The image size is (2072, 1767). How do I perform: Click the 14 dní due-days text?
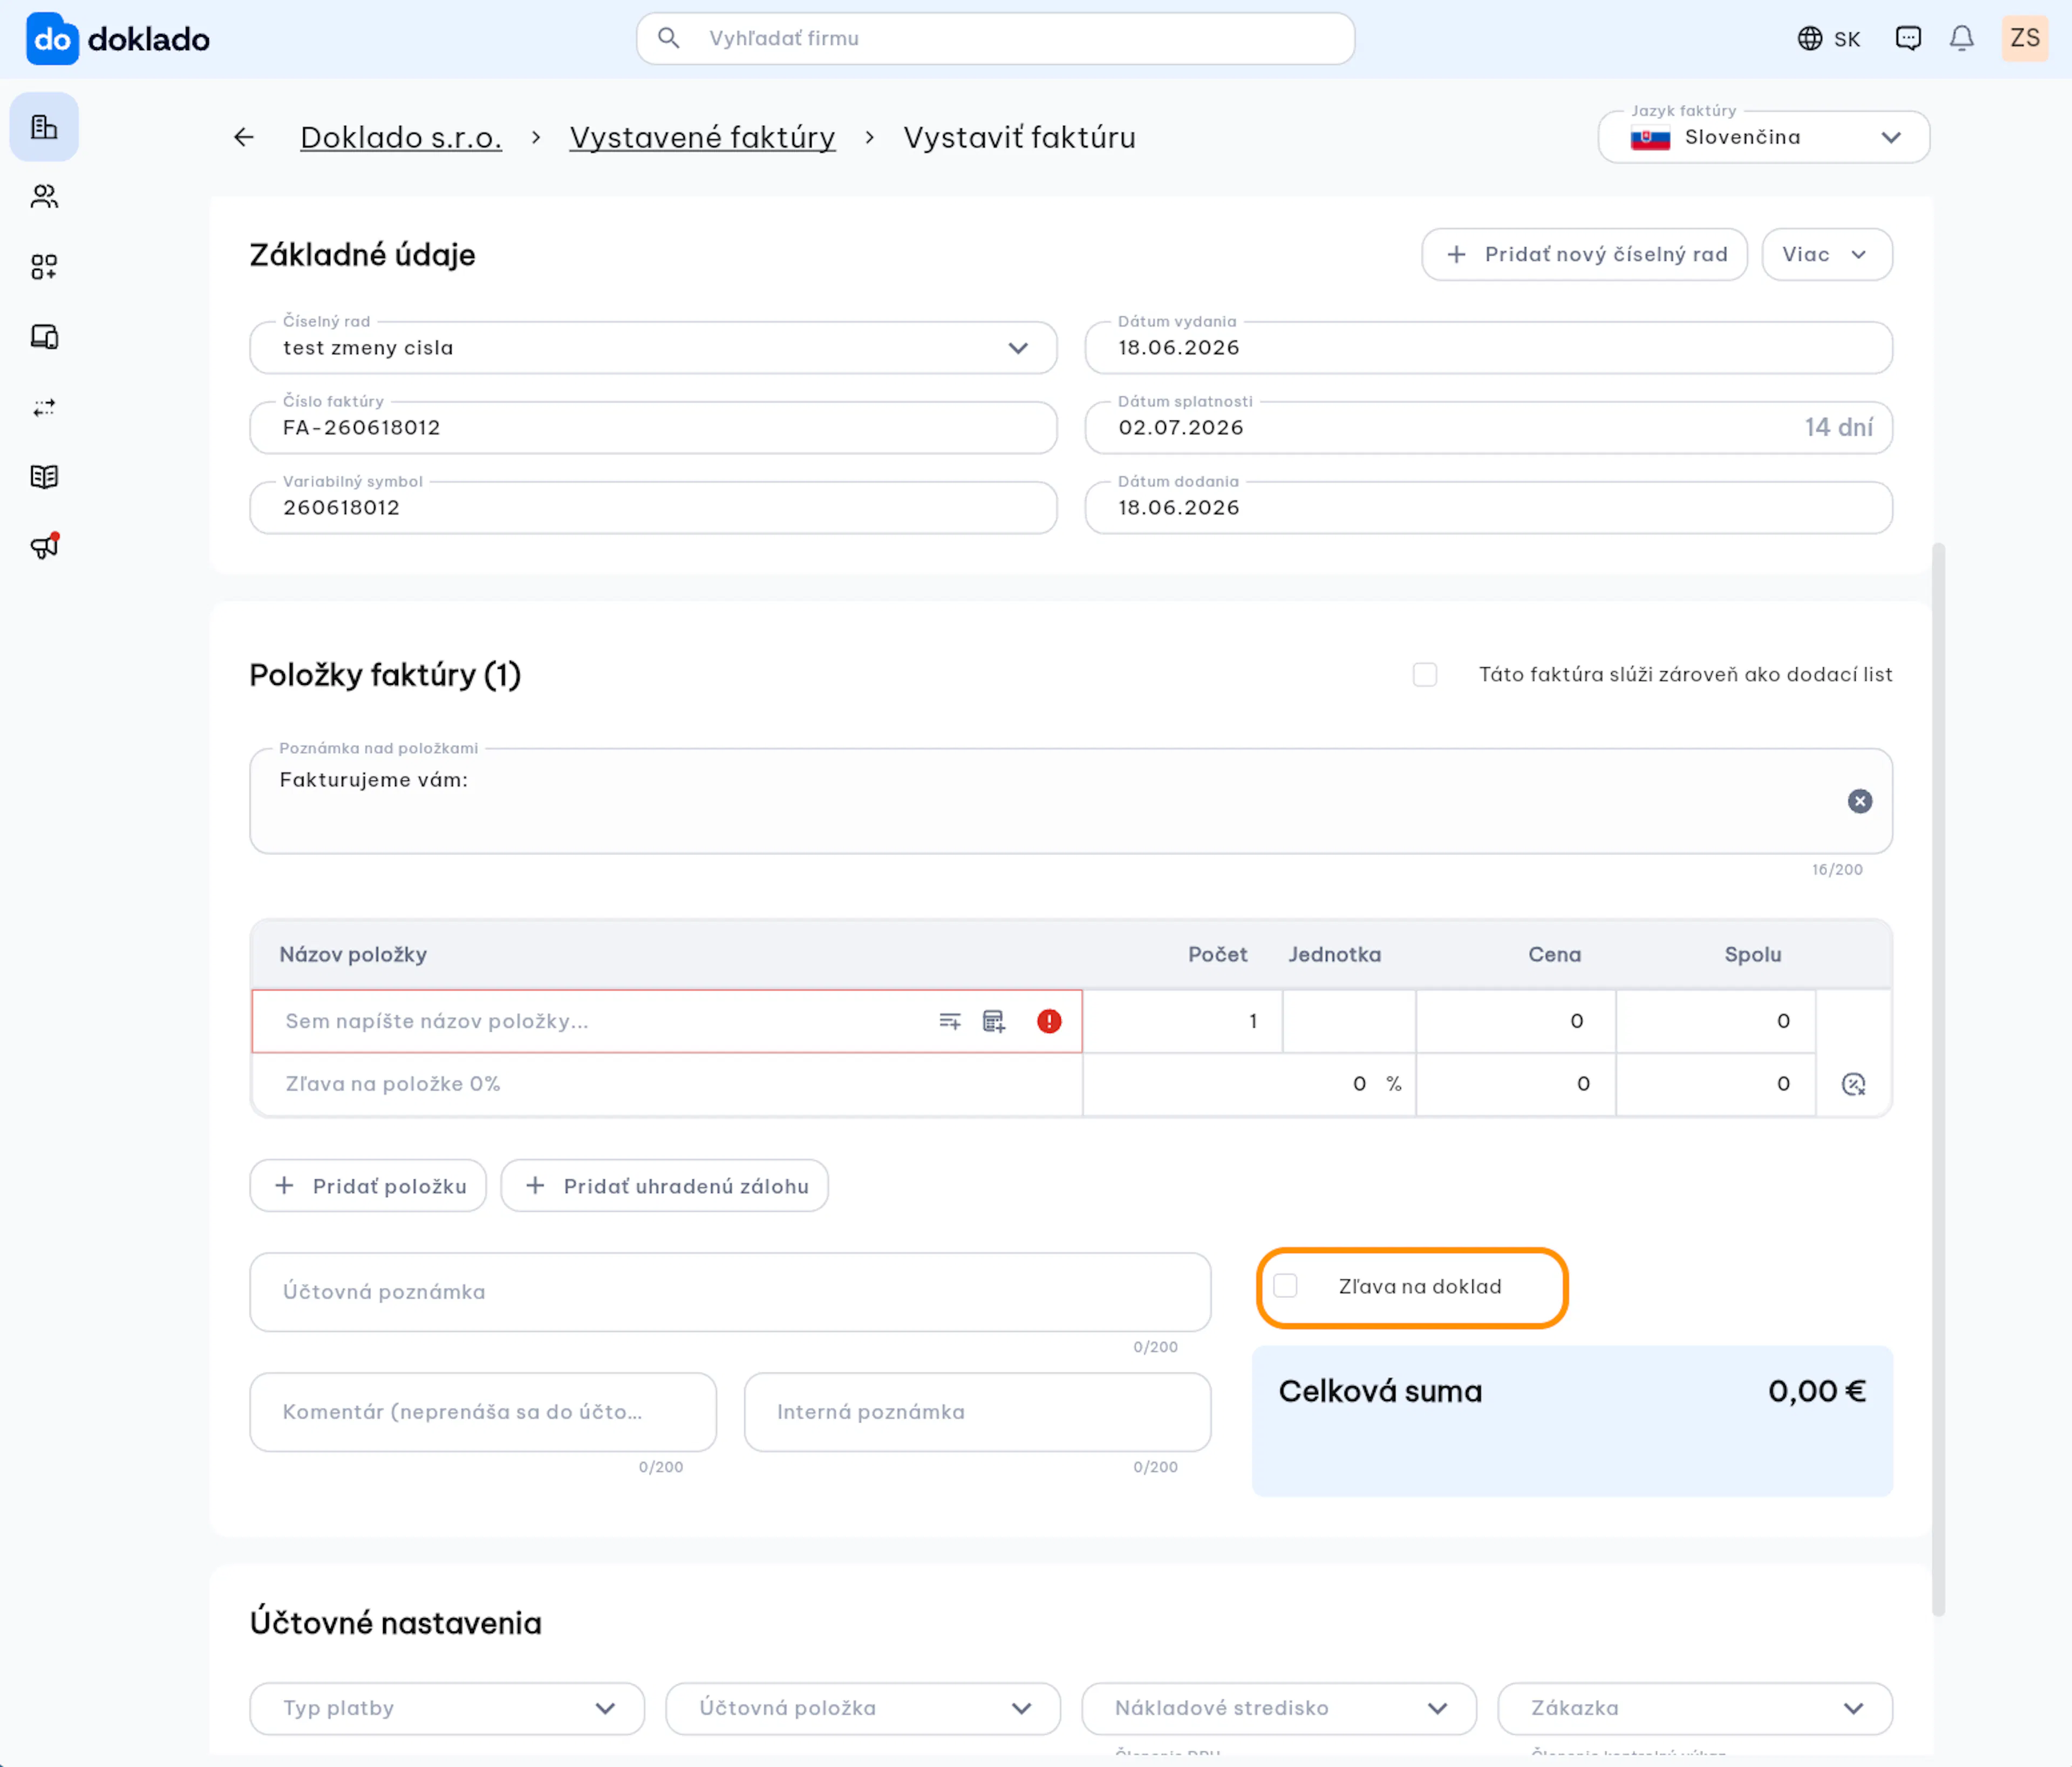point(1839,428)
